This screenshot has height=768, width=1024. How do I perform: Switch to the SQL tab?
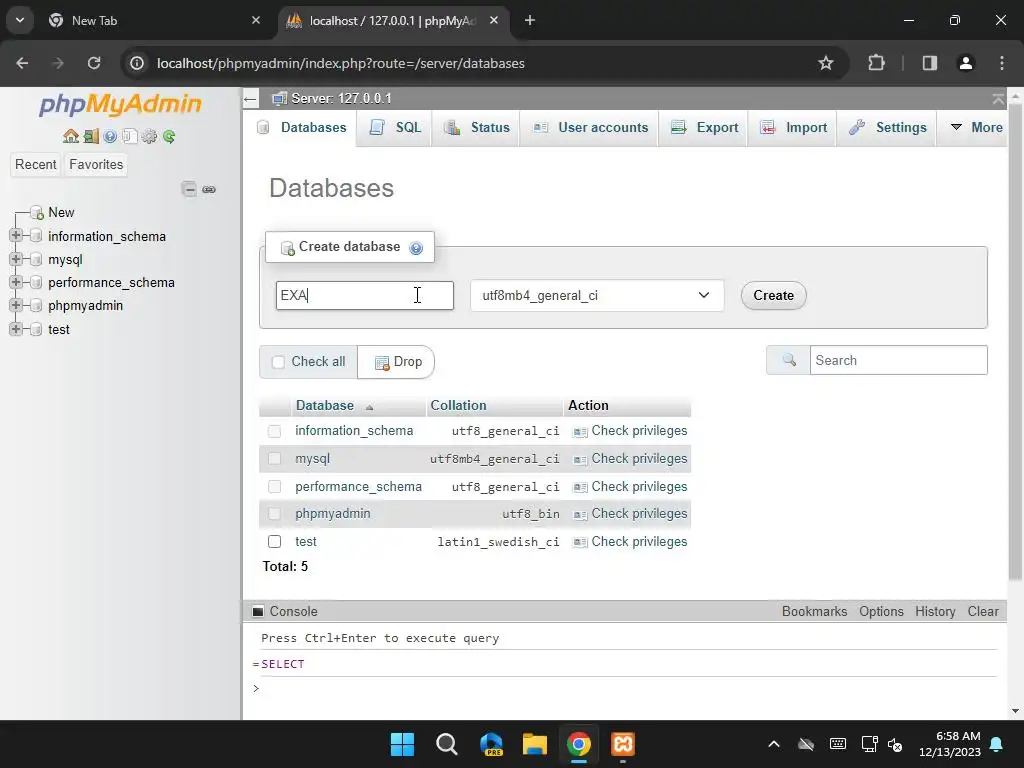click(394, 127)
